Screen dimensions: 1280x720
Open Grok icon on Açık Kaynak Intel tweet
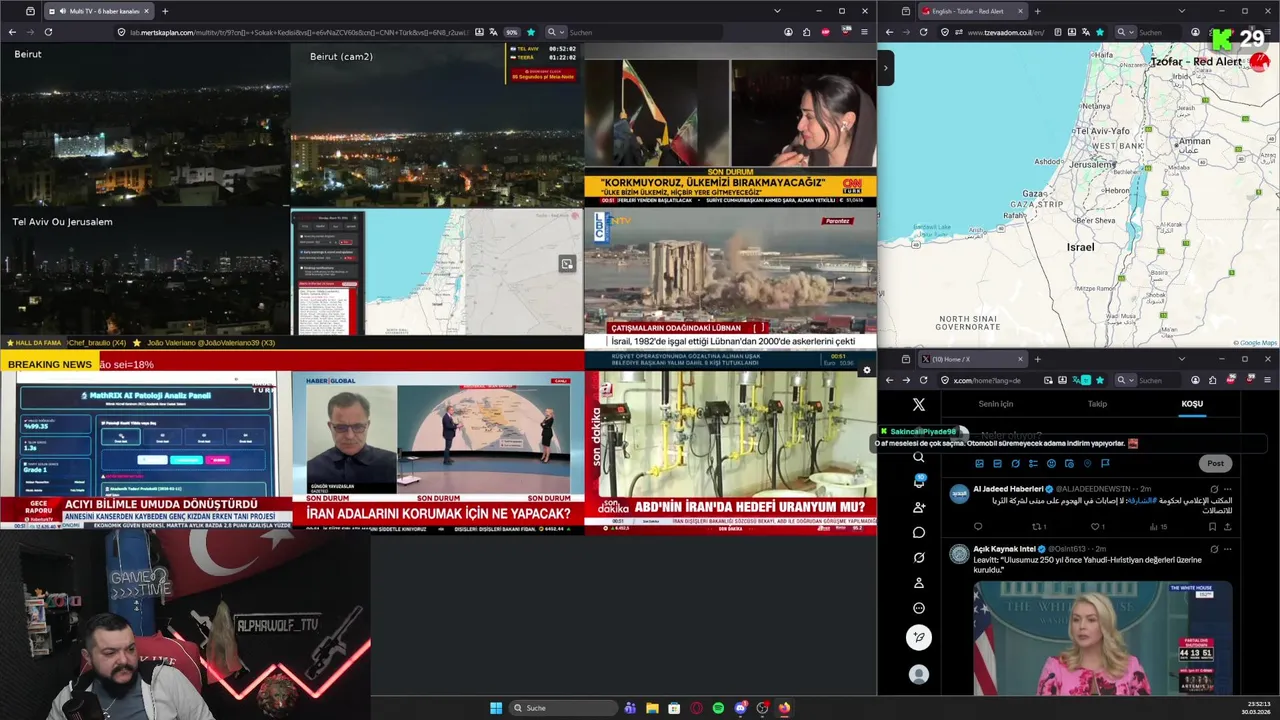pos(1214,549)
